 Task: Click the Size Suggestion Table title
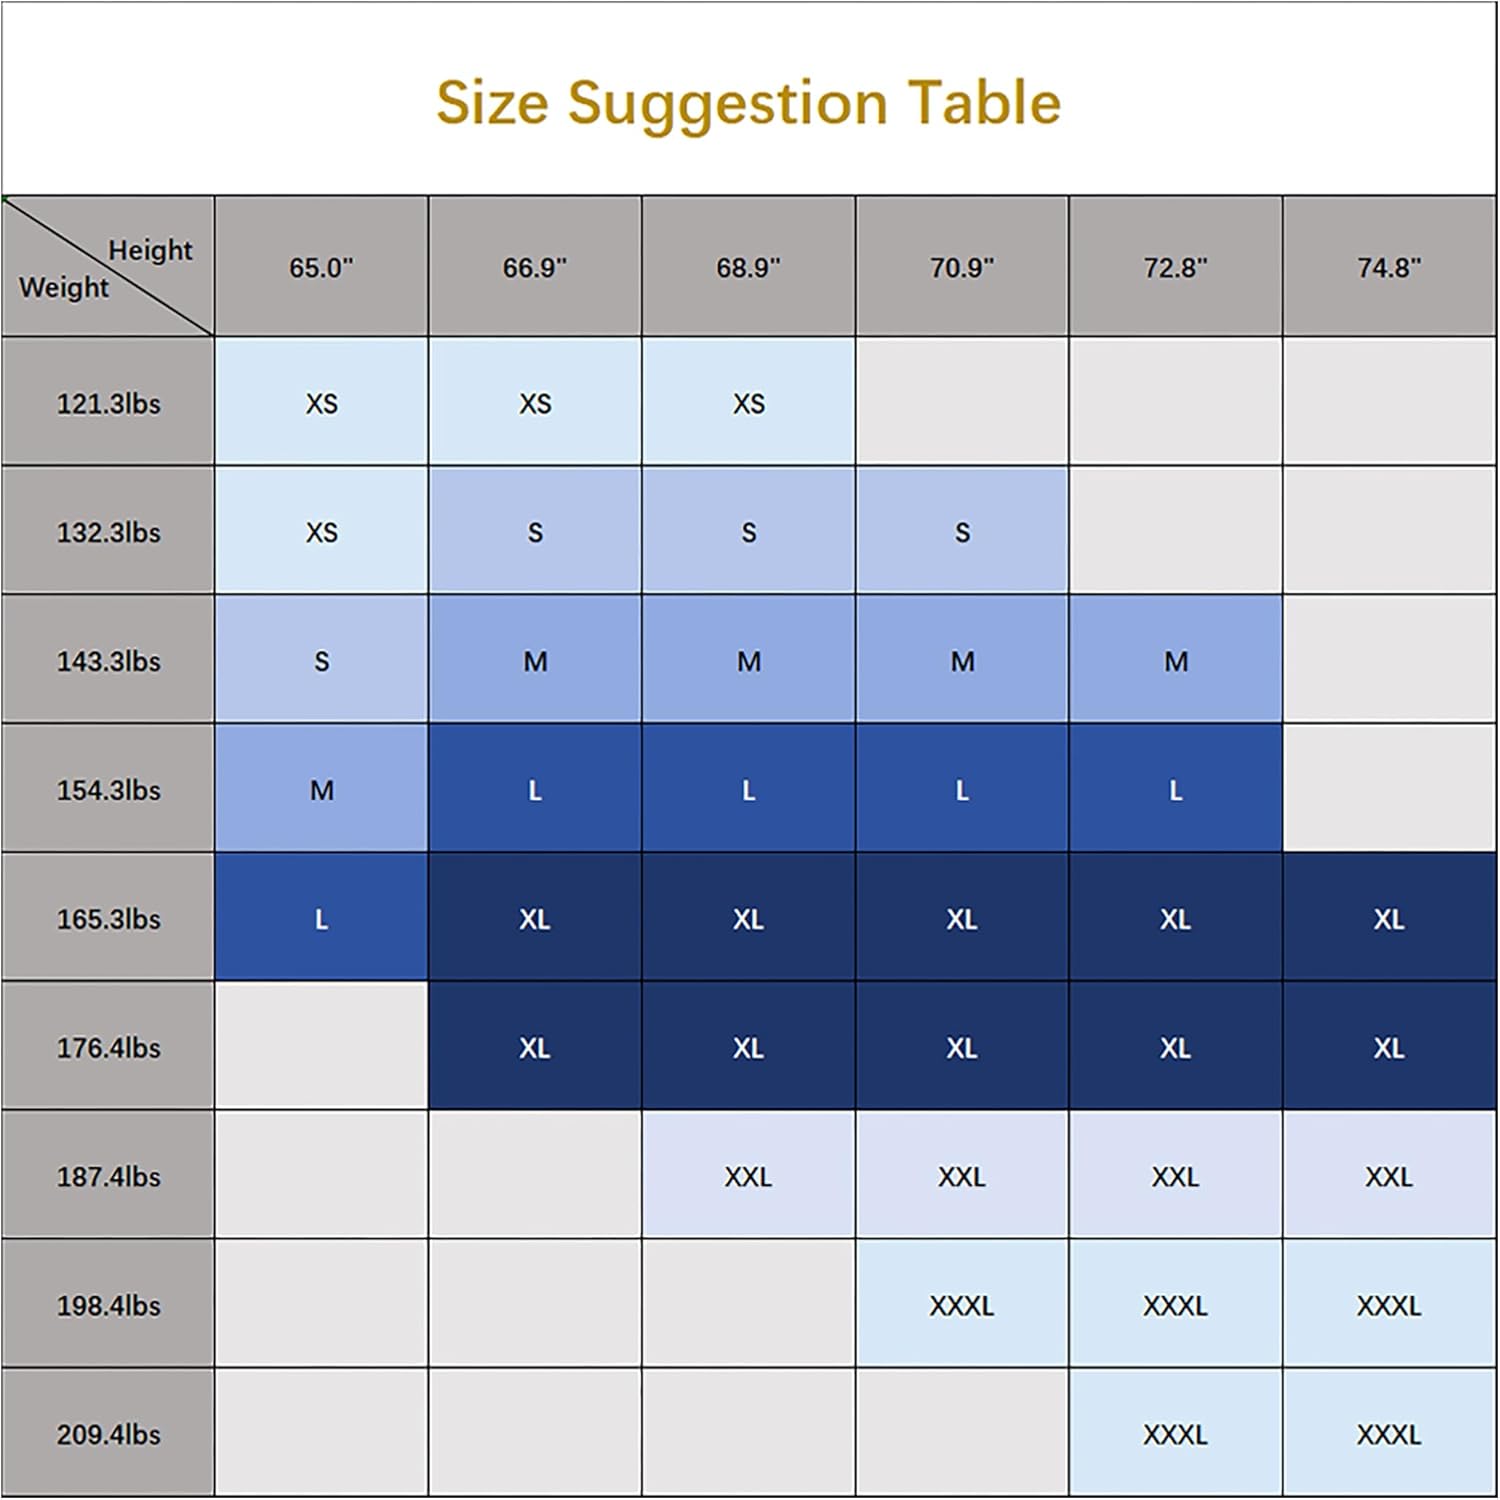pyautogui.click(x=748, y=103)
